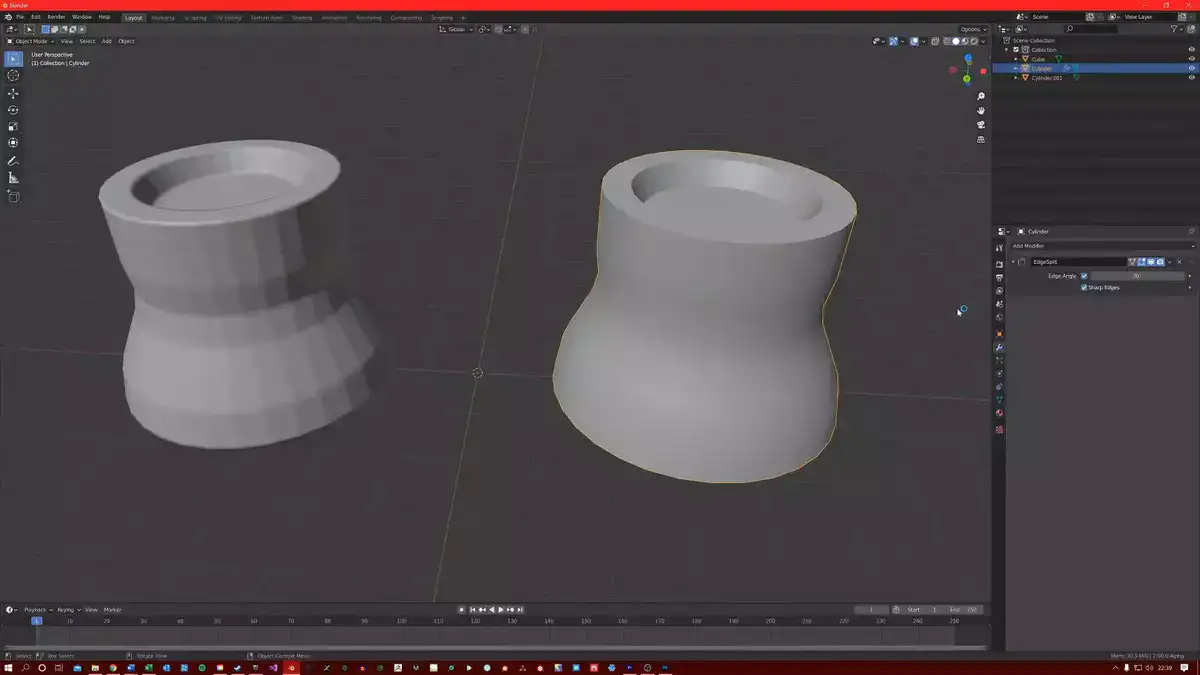Image resolution: width=1200 pixels, height=675 pixels.
Task: Click the pan view hand icon
Action: coord(981,110)
